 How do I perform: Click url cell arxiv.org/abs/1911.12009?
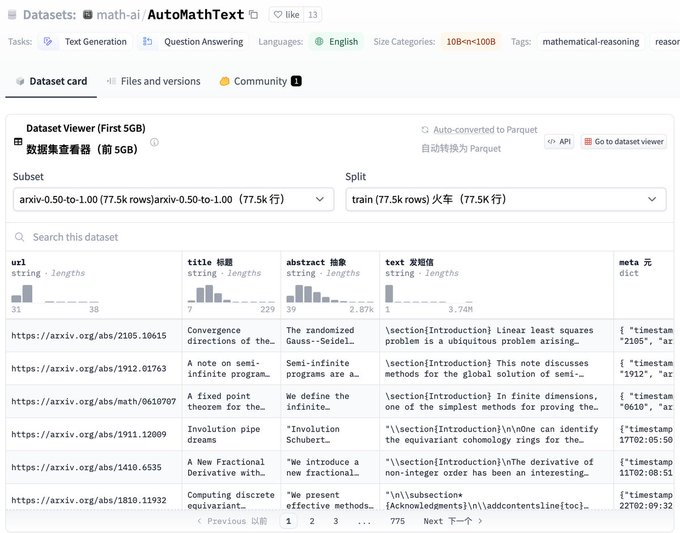coord(94,435)
